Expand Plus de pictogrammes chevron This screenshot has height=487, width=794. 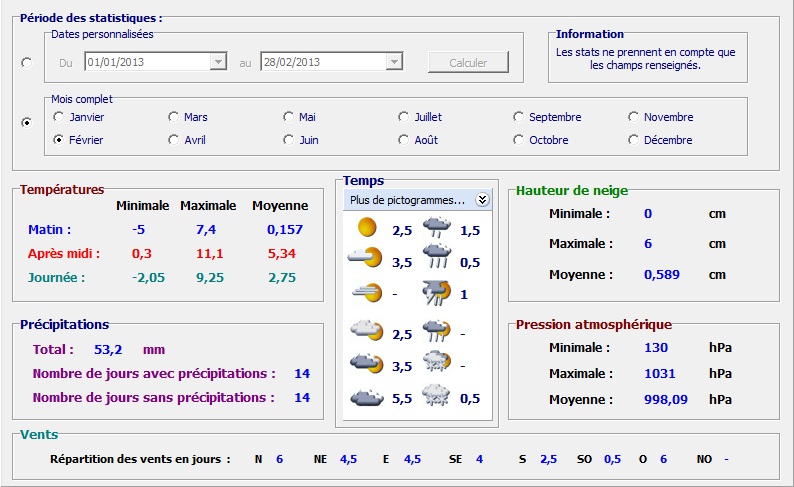click(482, 200)
